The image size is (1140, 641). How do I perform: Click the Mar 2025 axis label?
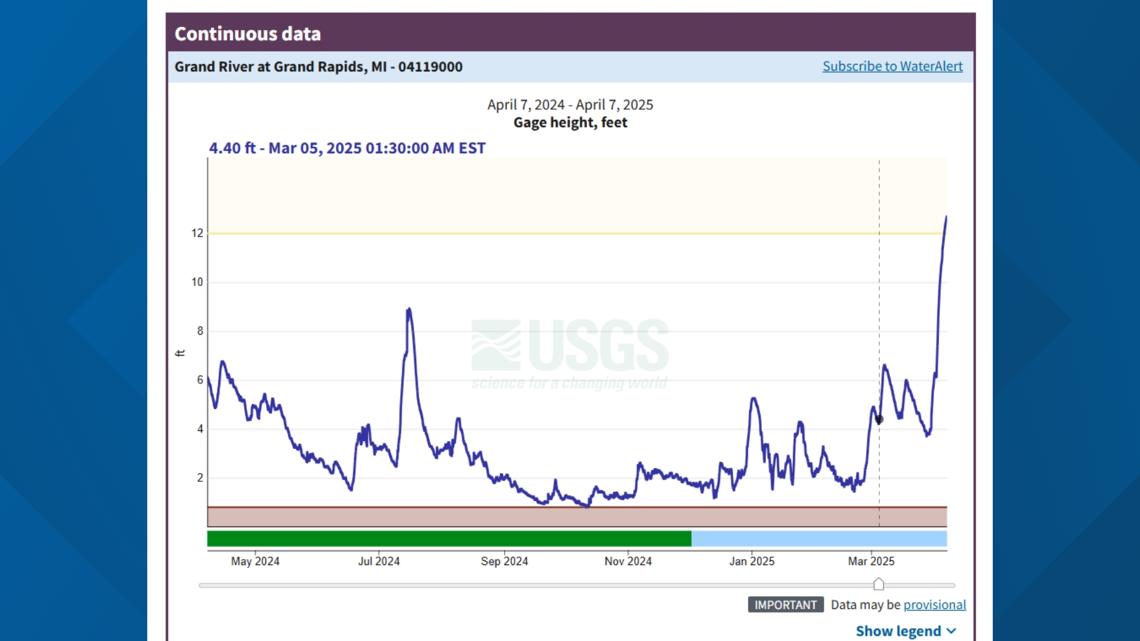(871, 561)
